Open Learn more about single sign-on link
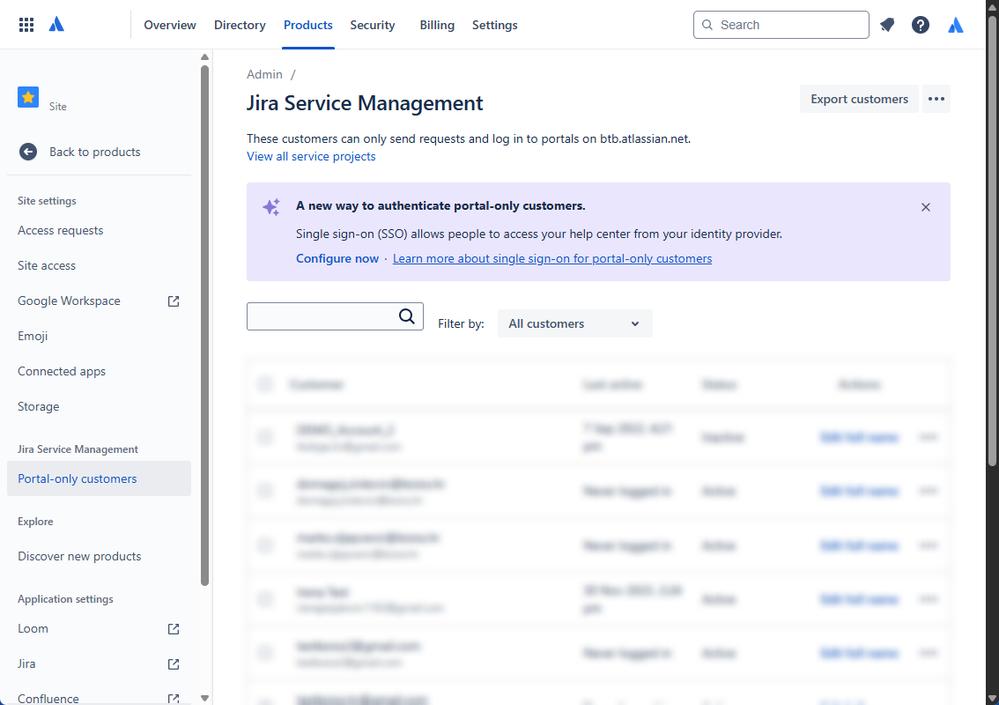 552,259
